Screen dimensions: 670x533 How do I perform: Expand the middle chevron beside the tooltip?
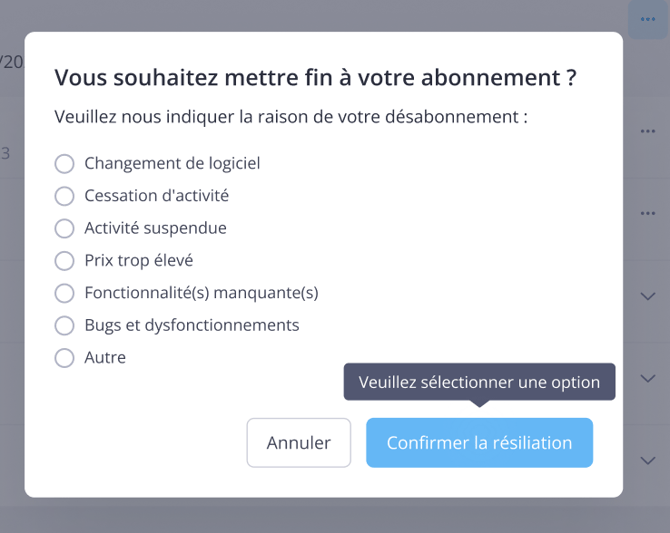(x=647, y=378)
